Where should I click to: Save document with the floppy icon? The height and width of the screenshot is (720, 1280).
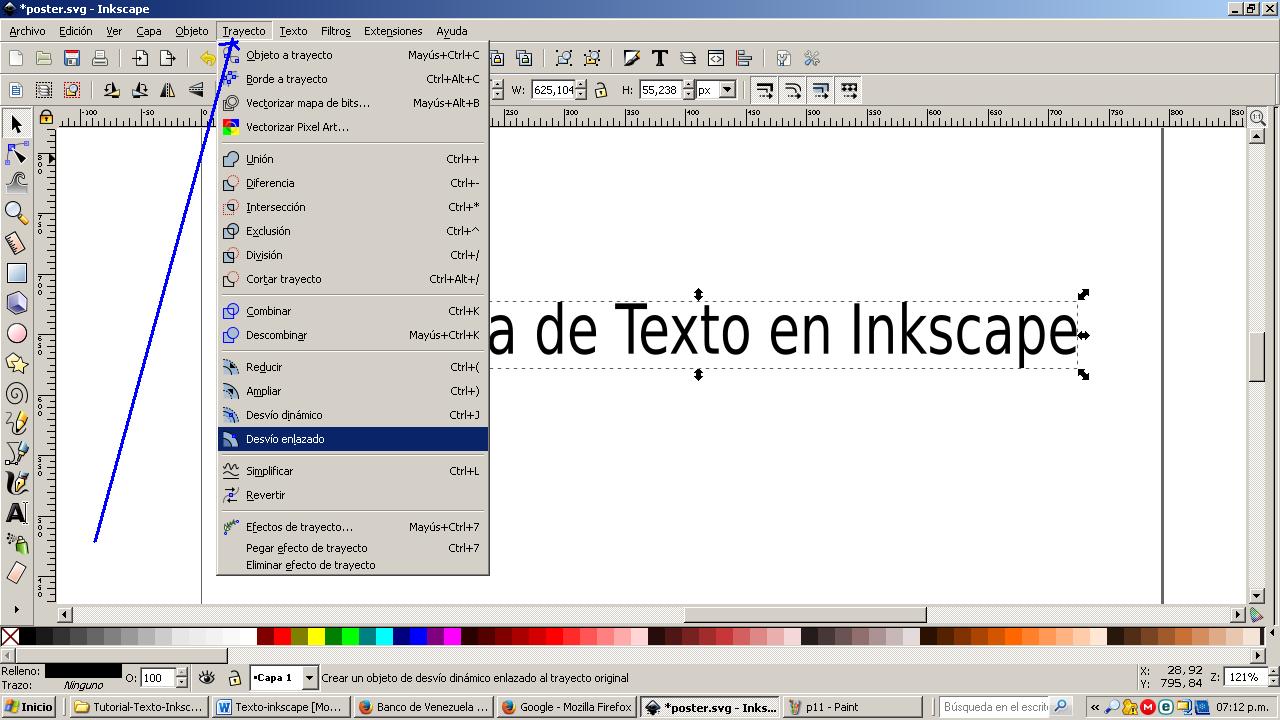72,58
